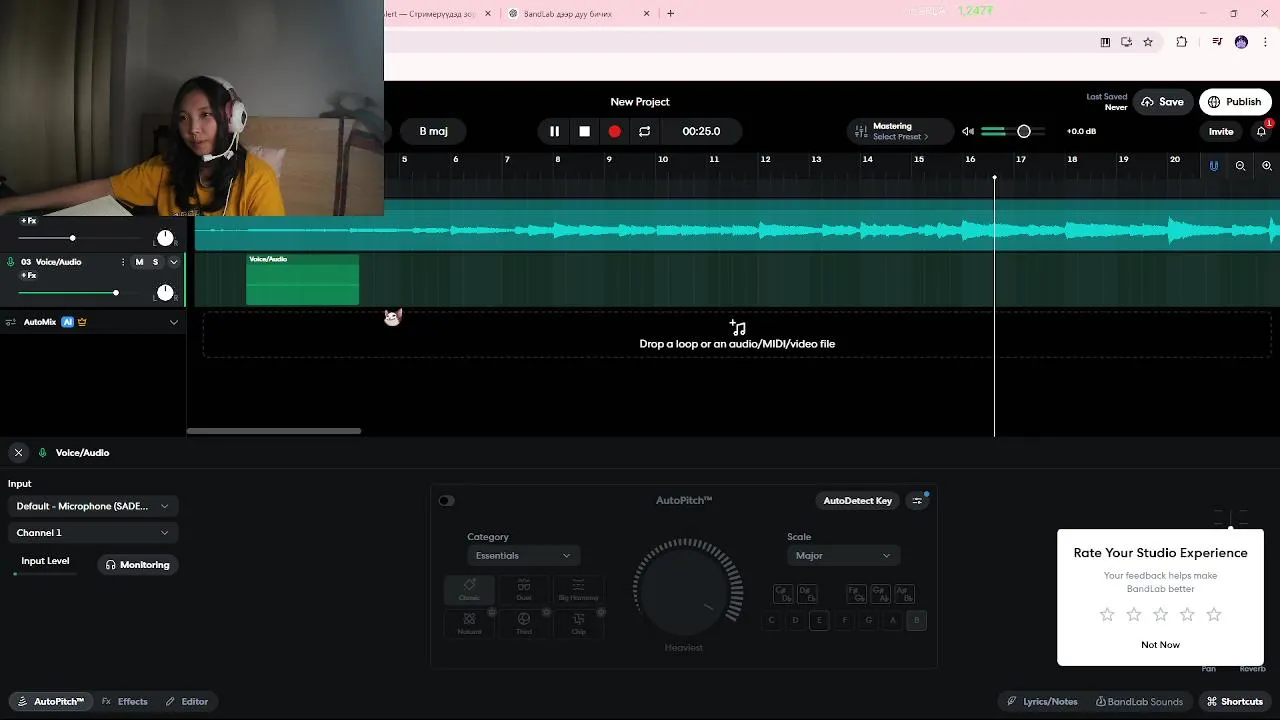Viewport: 1280px width, 720px height.
Task: Rate five stars in feedback popup
Action: 1214,615
